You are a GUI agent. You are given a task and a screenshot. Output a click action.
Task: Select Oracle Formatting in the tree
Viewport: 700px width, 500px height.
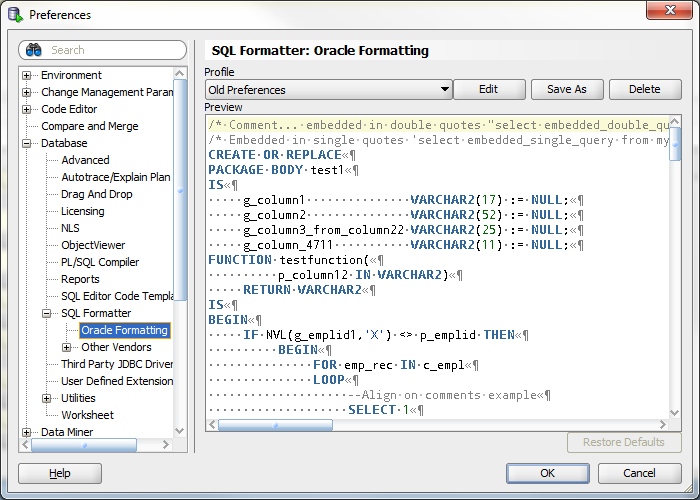pyautogui.click(x=125, y=330)
